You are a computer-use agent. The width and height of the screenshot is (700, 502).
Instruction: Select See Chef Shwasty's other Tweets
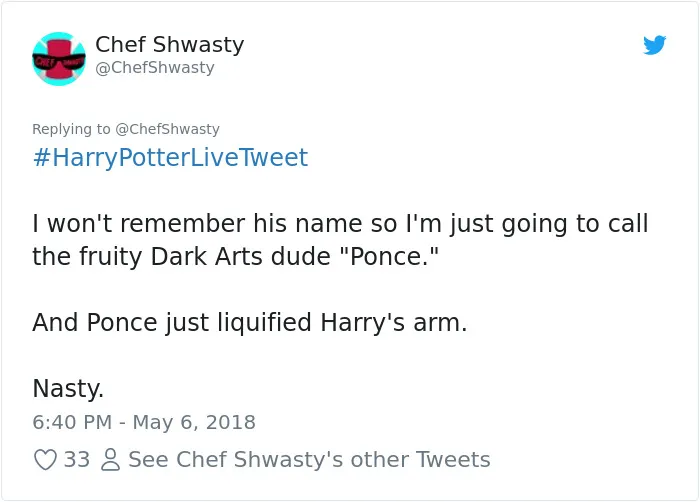point(309,460)
